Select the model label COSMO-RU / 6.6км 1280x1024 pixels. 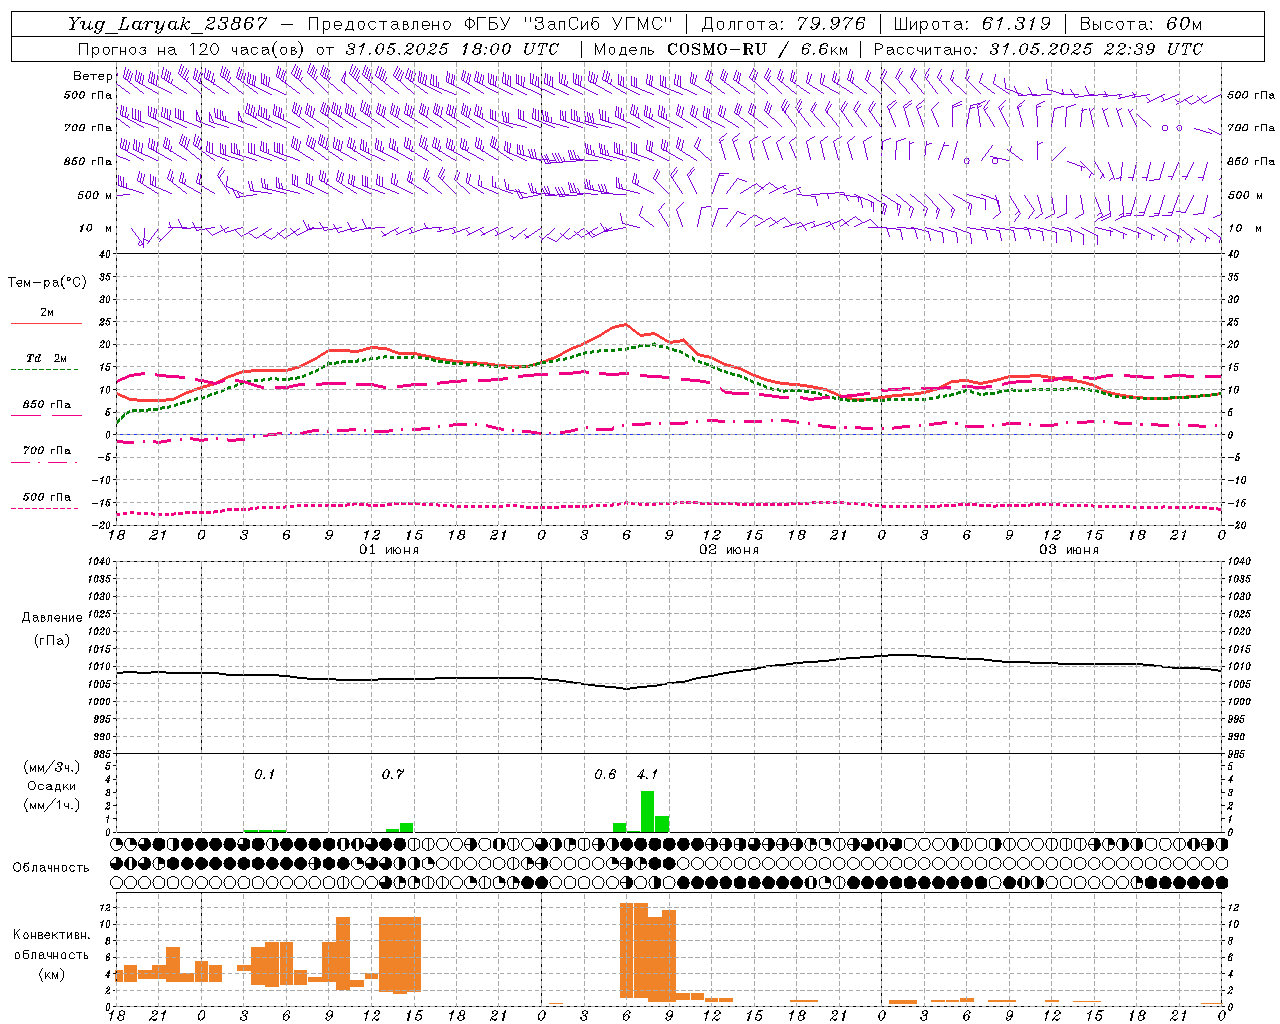pos(758,49)
